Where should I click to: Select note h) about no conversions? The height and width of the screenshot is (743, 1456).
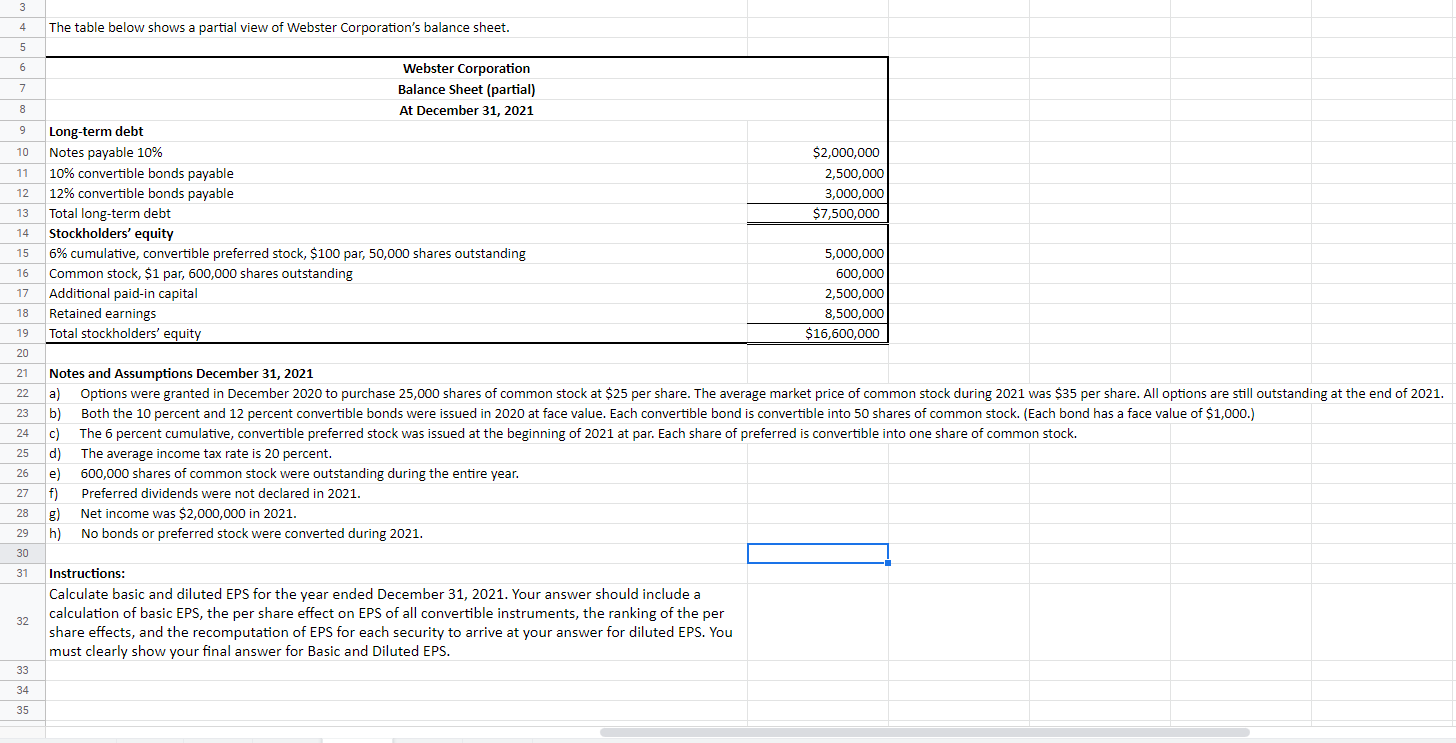pyautogui.click(x=236, y=533)
